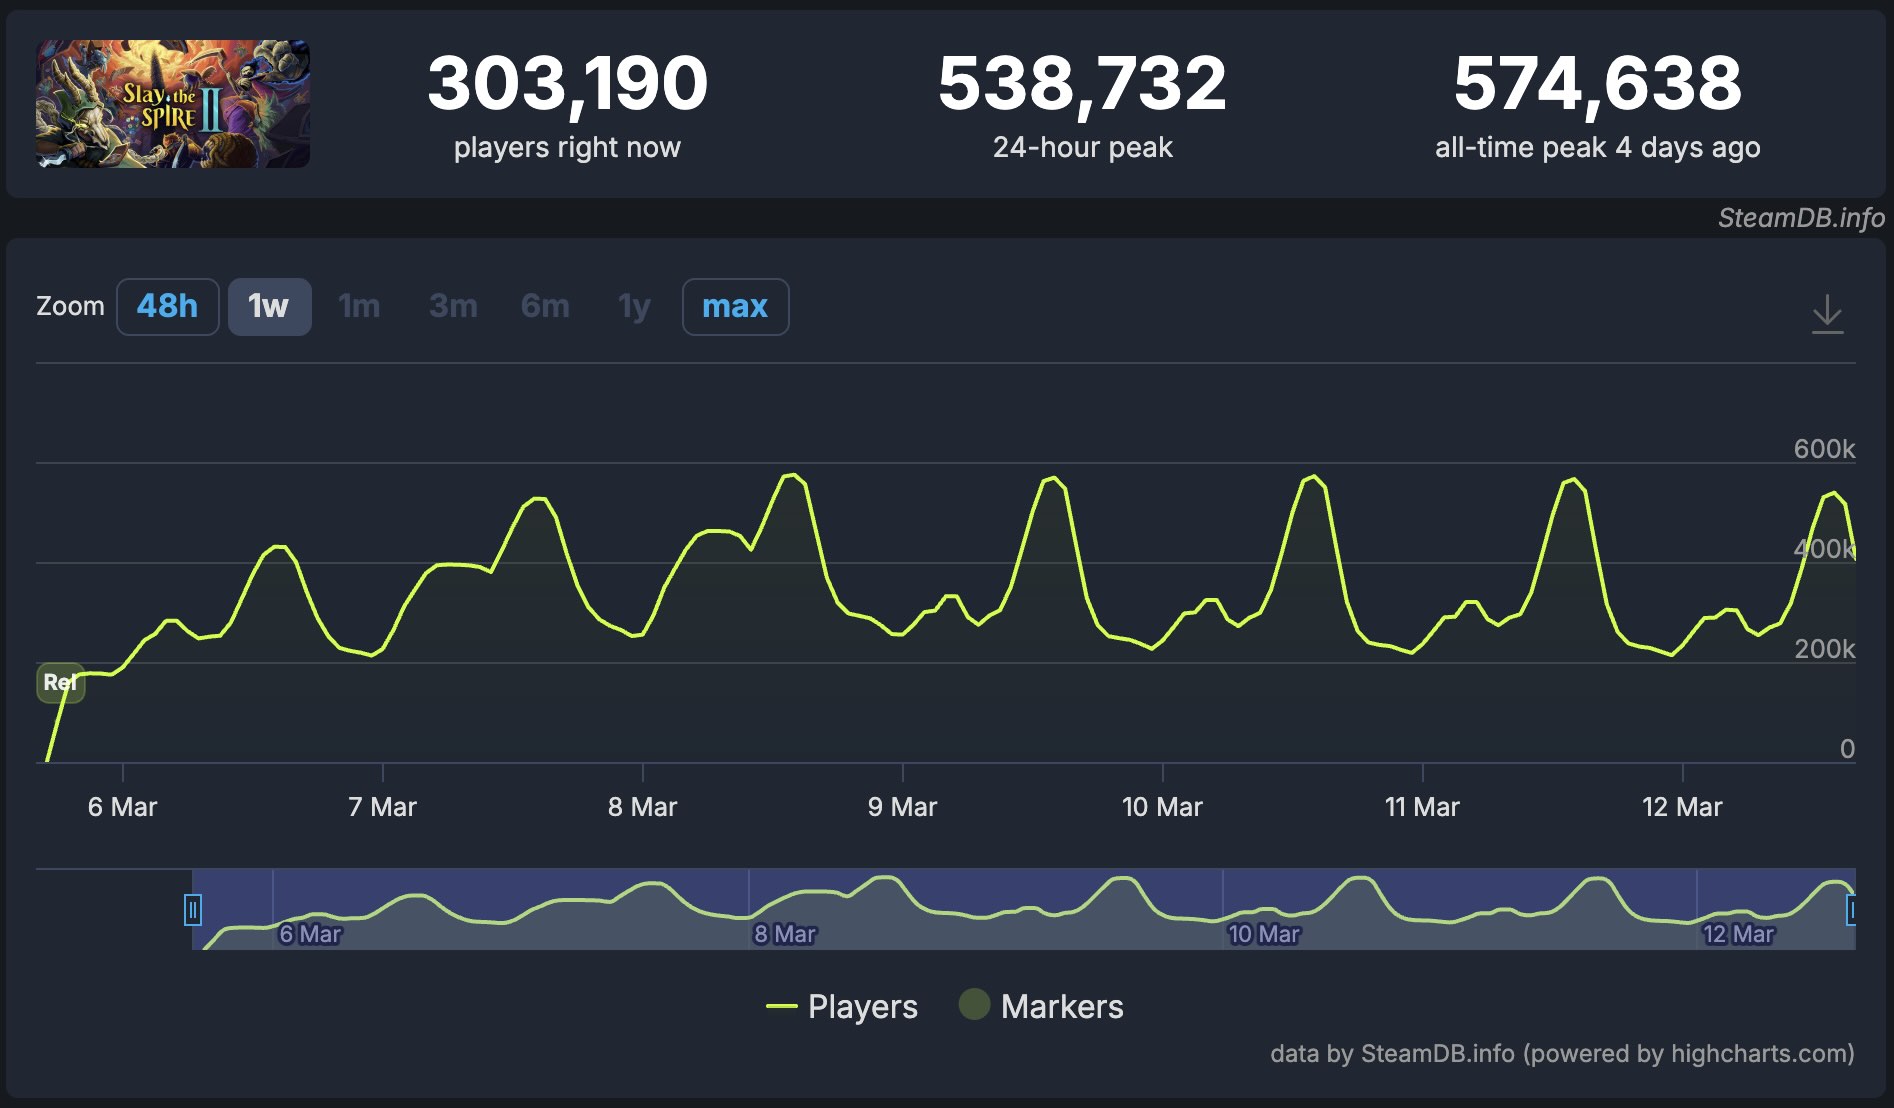Open the highcharts.com data credit link

point(1561,1054)
